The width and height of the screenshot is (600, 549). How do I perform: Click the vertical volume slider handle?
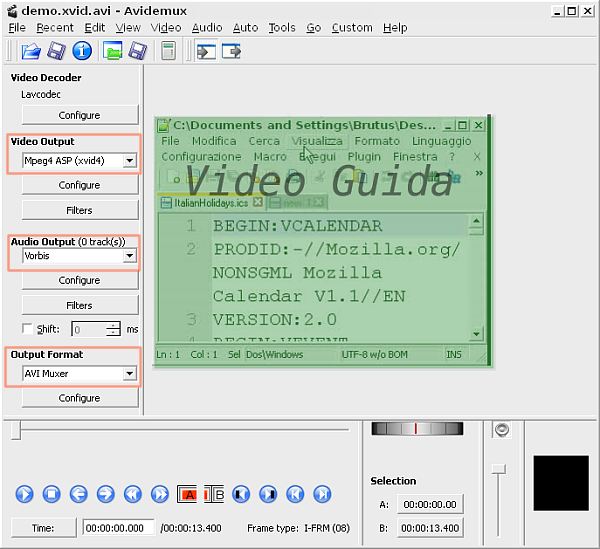(x=500, y=469)
